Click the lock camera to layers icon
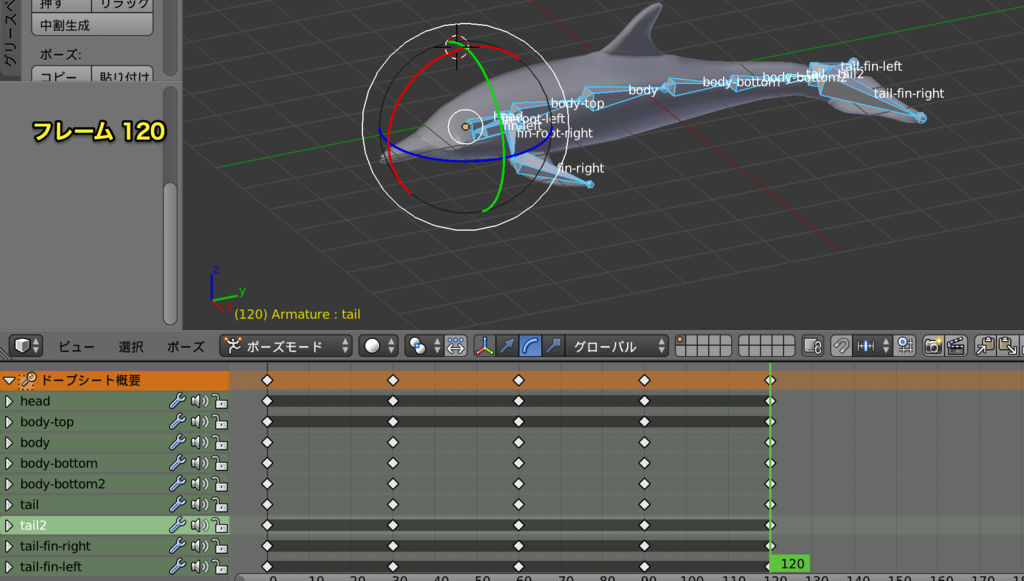This screenshot has height=581, width=1024. coord(812,346)
